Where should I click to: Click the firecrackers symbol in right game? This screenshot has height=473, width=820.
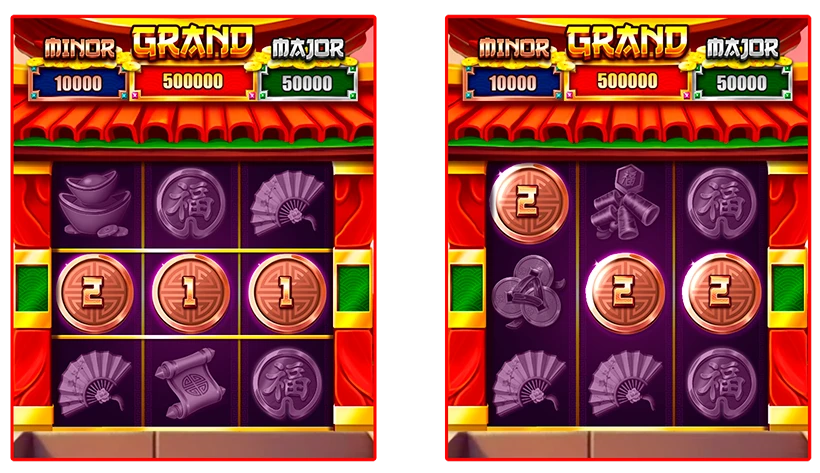pos(625,203)
